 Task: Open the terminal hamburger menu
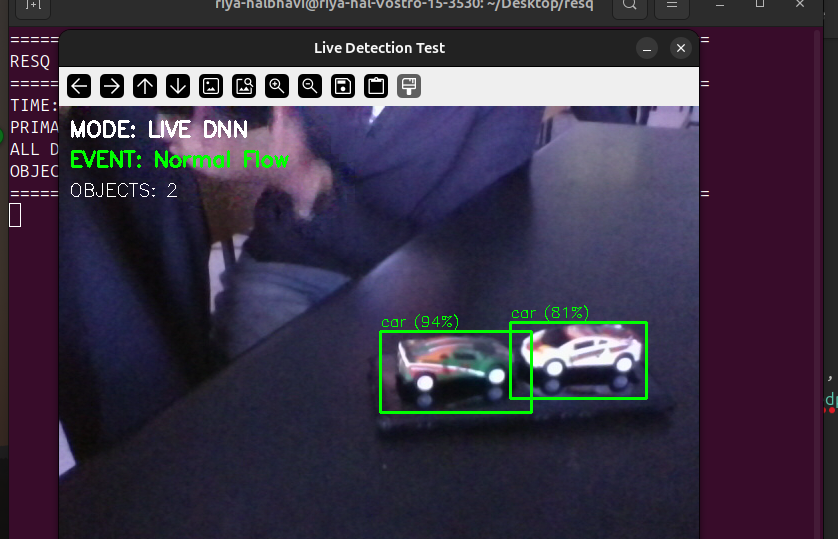click(672, 5)
